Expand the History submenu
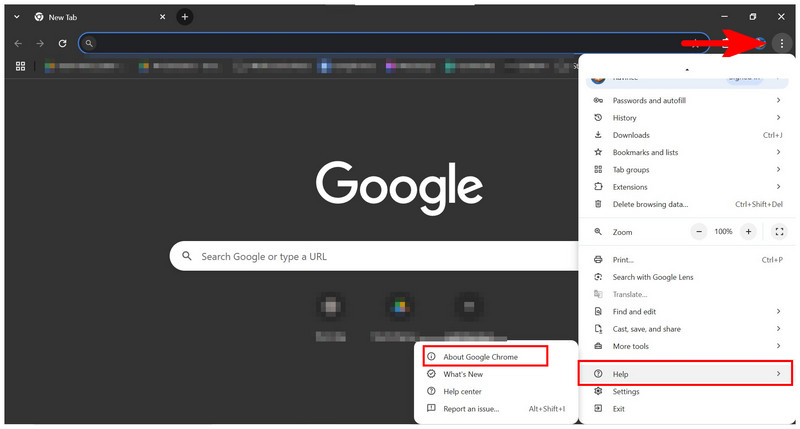The width and height of the screenshot is (800, 429). [x=685, y=118]
